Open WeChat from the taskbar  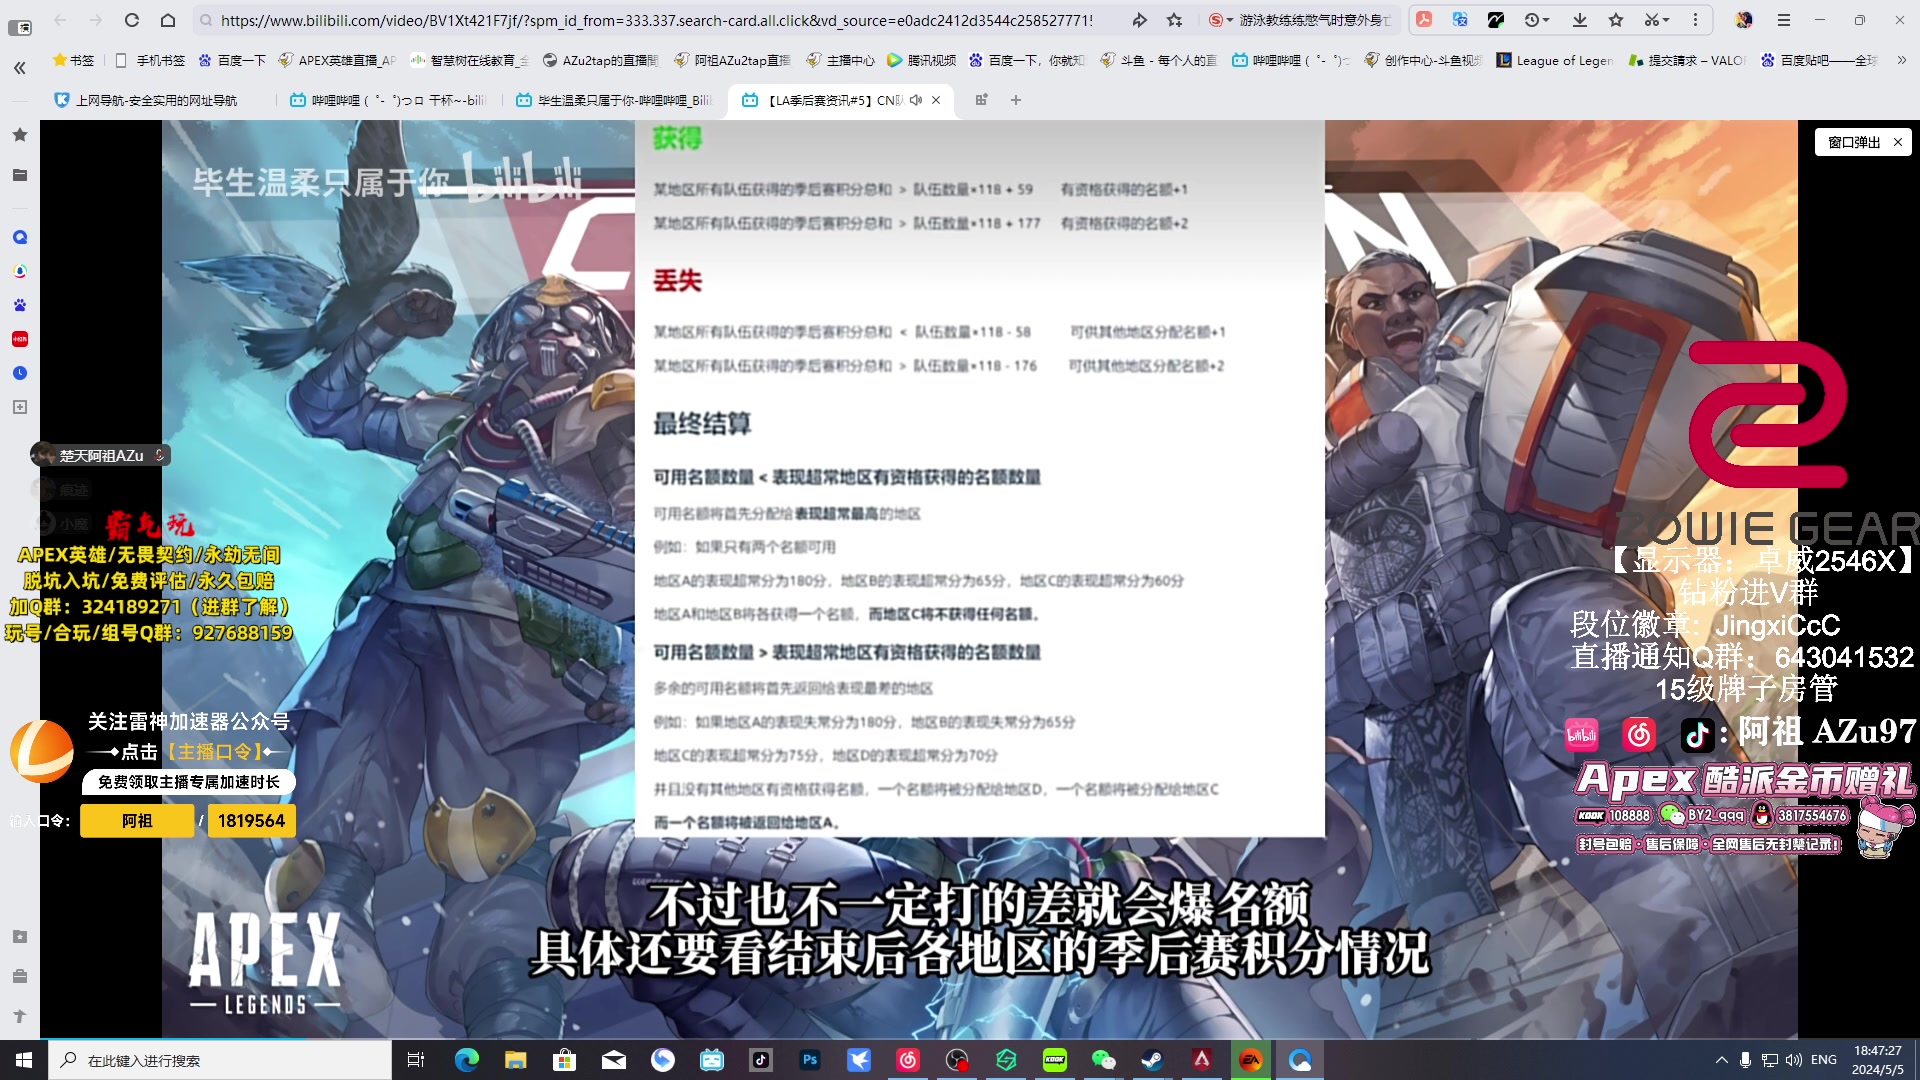pyautogui.click(x=1103, y=1060)
